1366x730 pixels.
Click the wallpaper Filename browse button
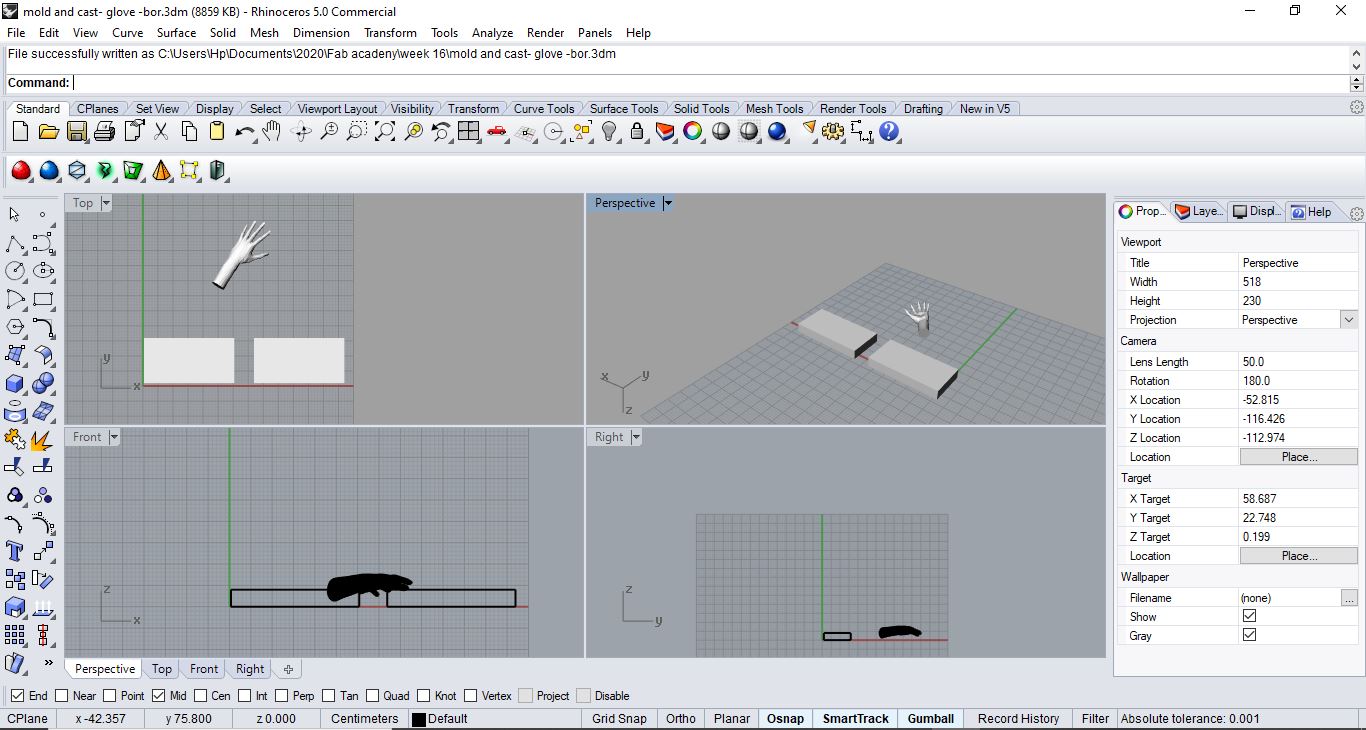(1349, 598)
